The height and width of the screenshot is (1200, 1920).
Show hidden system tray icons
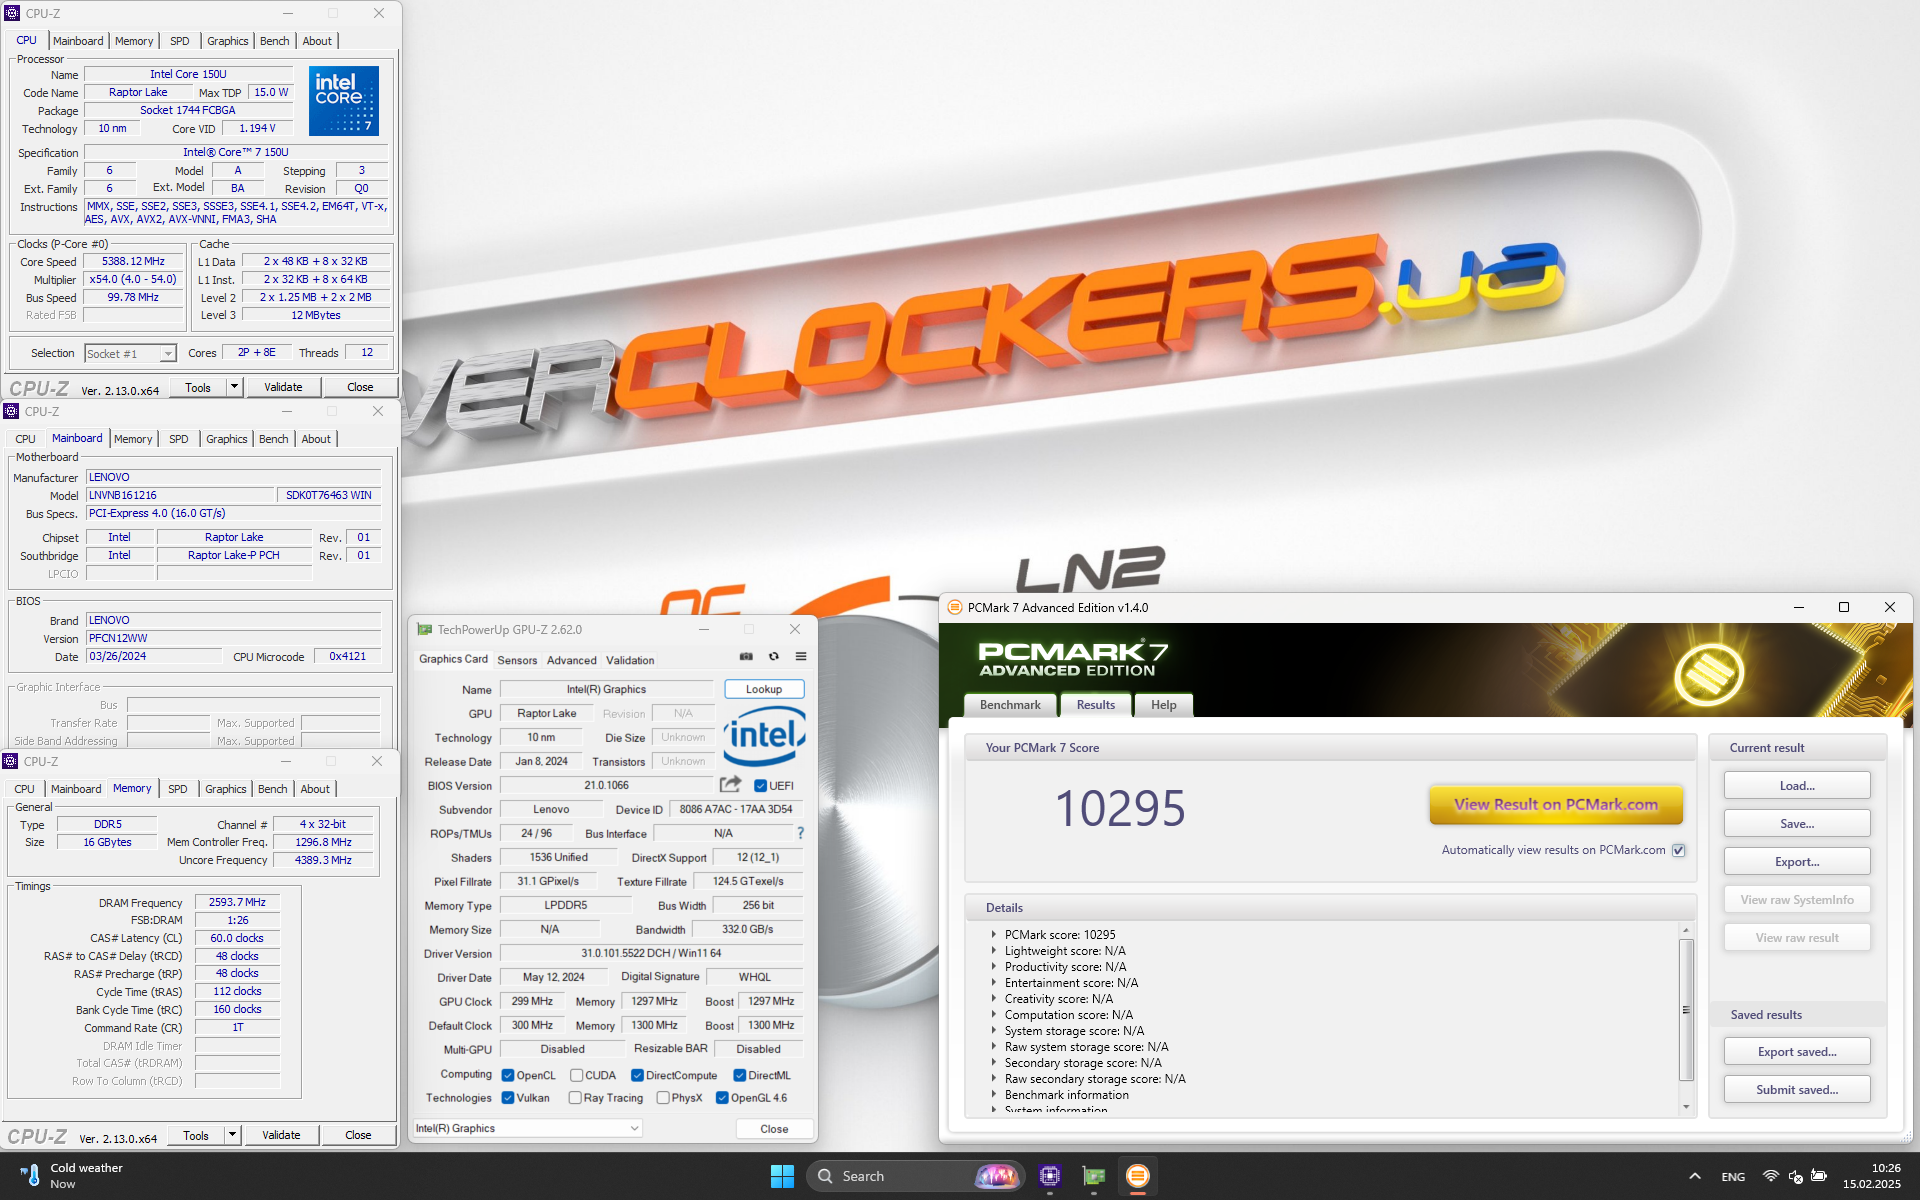[1695, 1176]
